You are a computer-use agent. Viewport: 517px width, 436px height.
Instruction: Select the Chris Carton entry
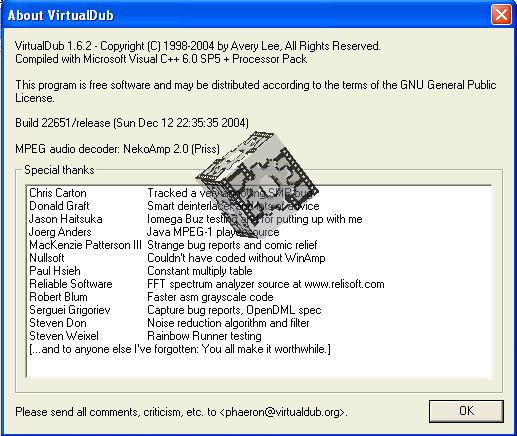point(258,193)
